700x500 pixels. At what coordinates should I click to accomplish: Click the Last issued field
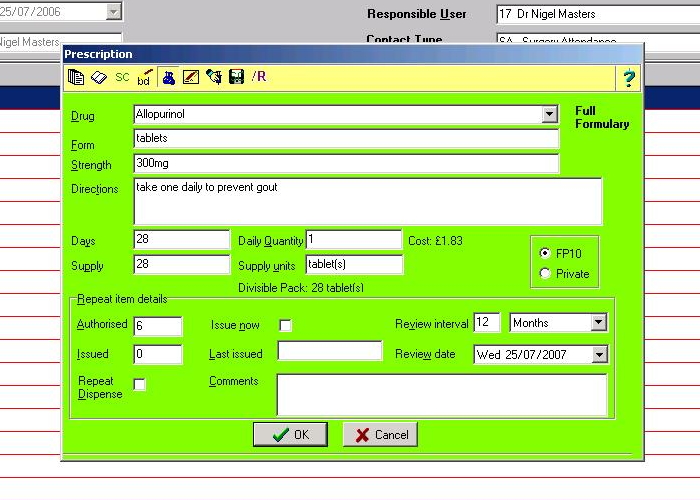(330, 351)
